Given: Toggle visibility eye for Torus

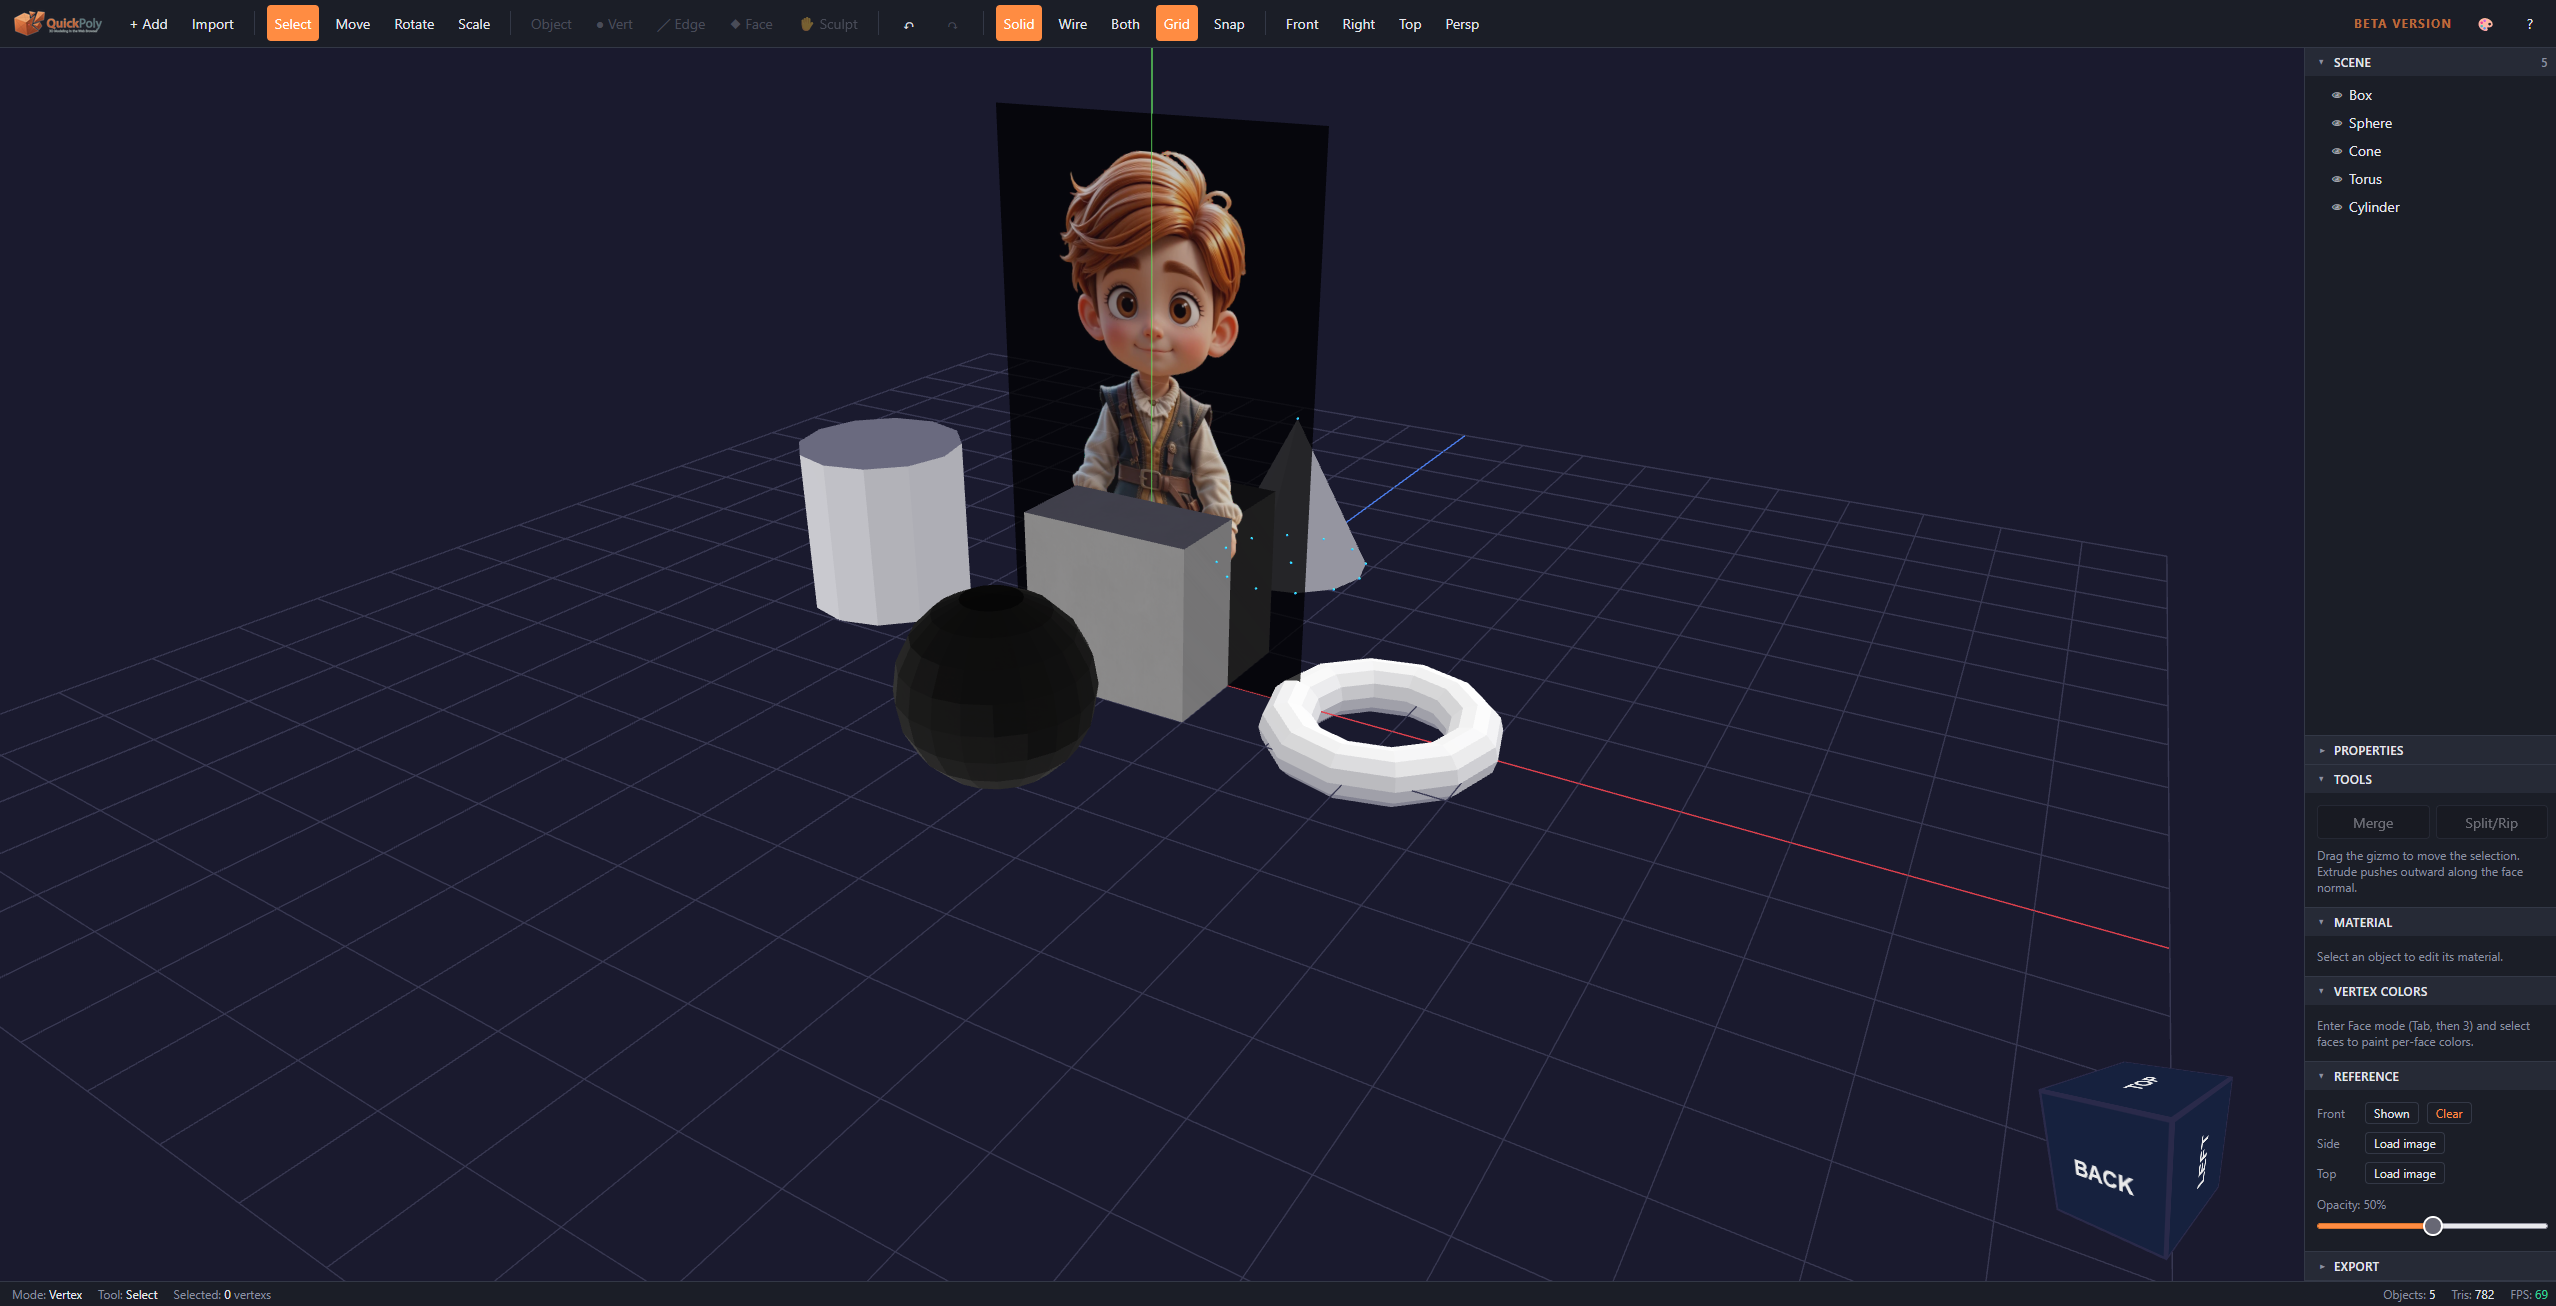Looking at the screenshot, I should [2337, 179].
